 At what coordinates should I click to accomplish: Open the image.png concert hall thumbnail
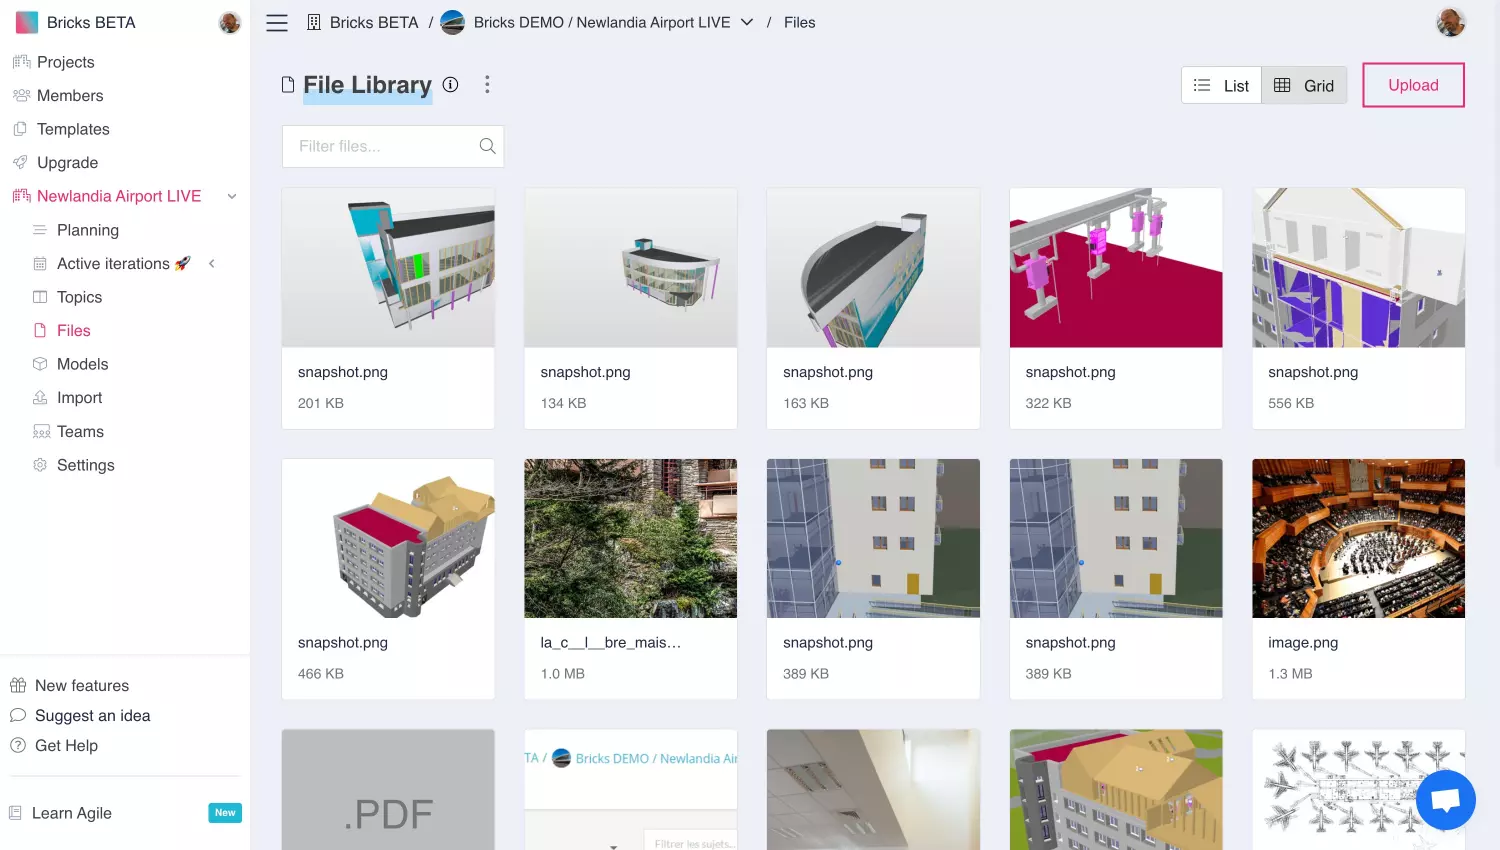coord(1358,538)
